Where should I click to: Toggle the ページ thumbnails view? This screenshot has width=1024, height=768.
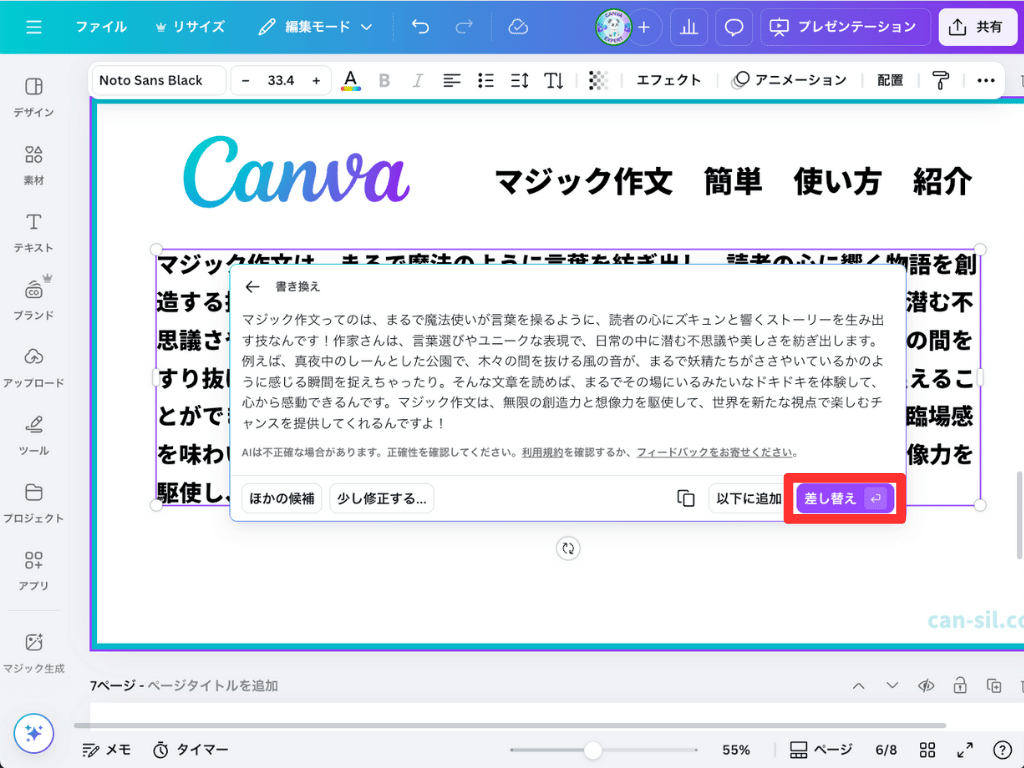[x=821, y=750]
